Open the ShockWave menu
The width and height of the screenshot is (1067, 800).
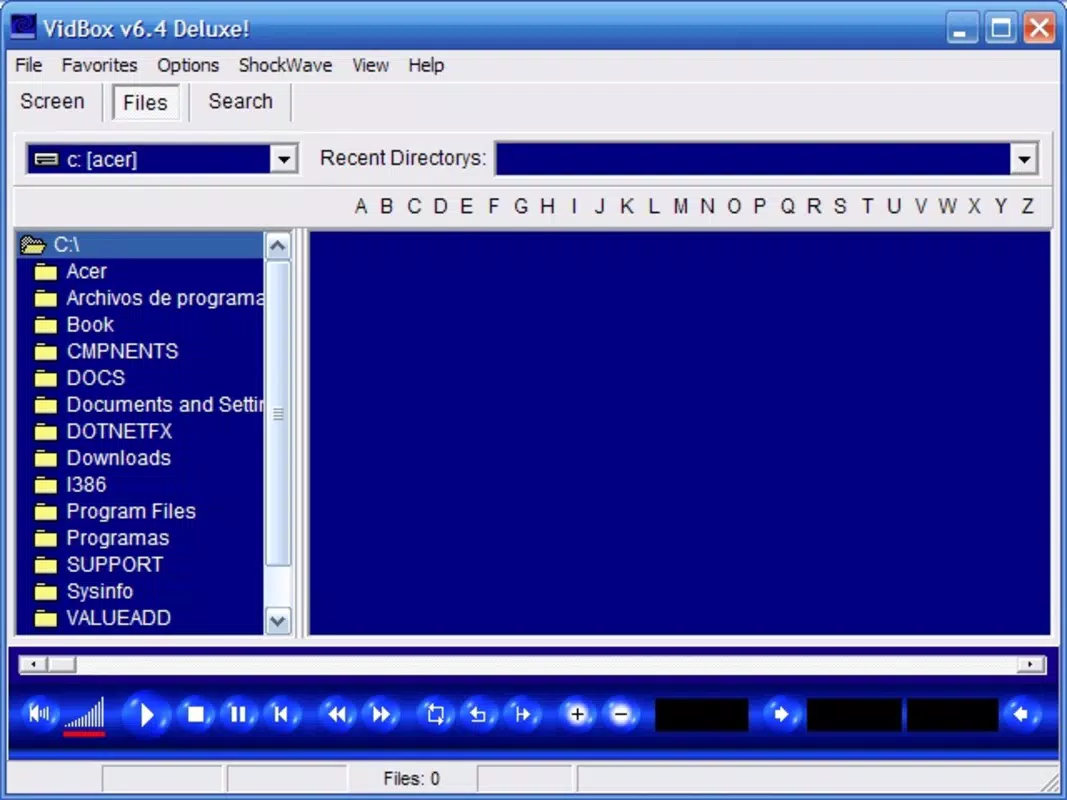point(285,65)
